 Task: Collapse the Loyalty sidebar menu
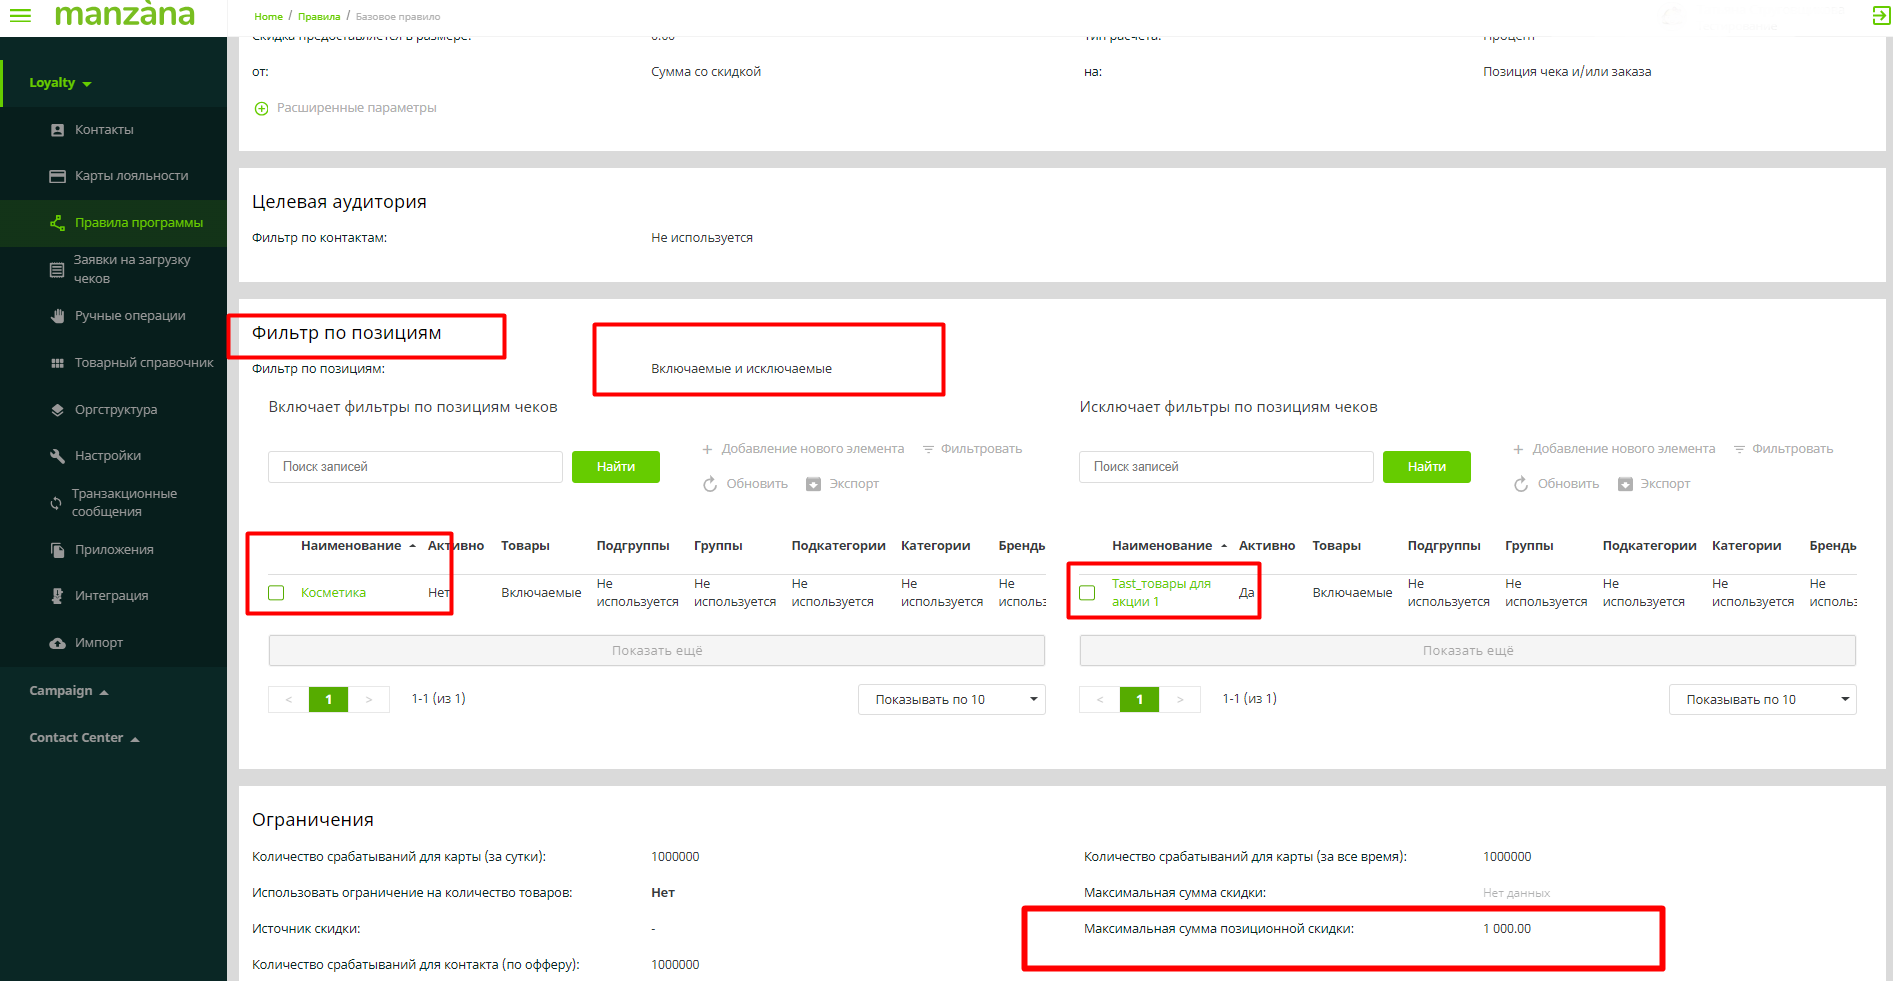click(60, 83)
